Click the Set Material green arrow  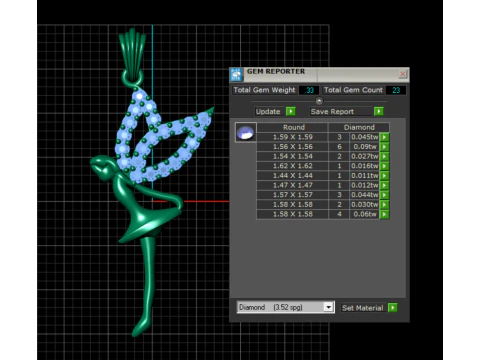click(393, 308)
